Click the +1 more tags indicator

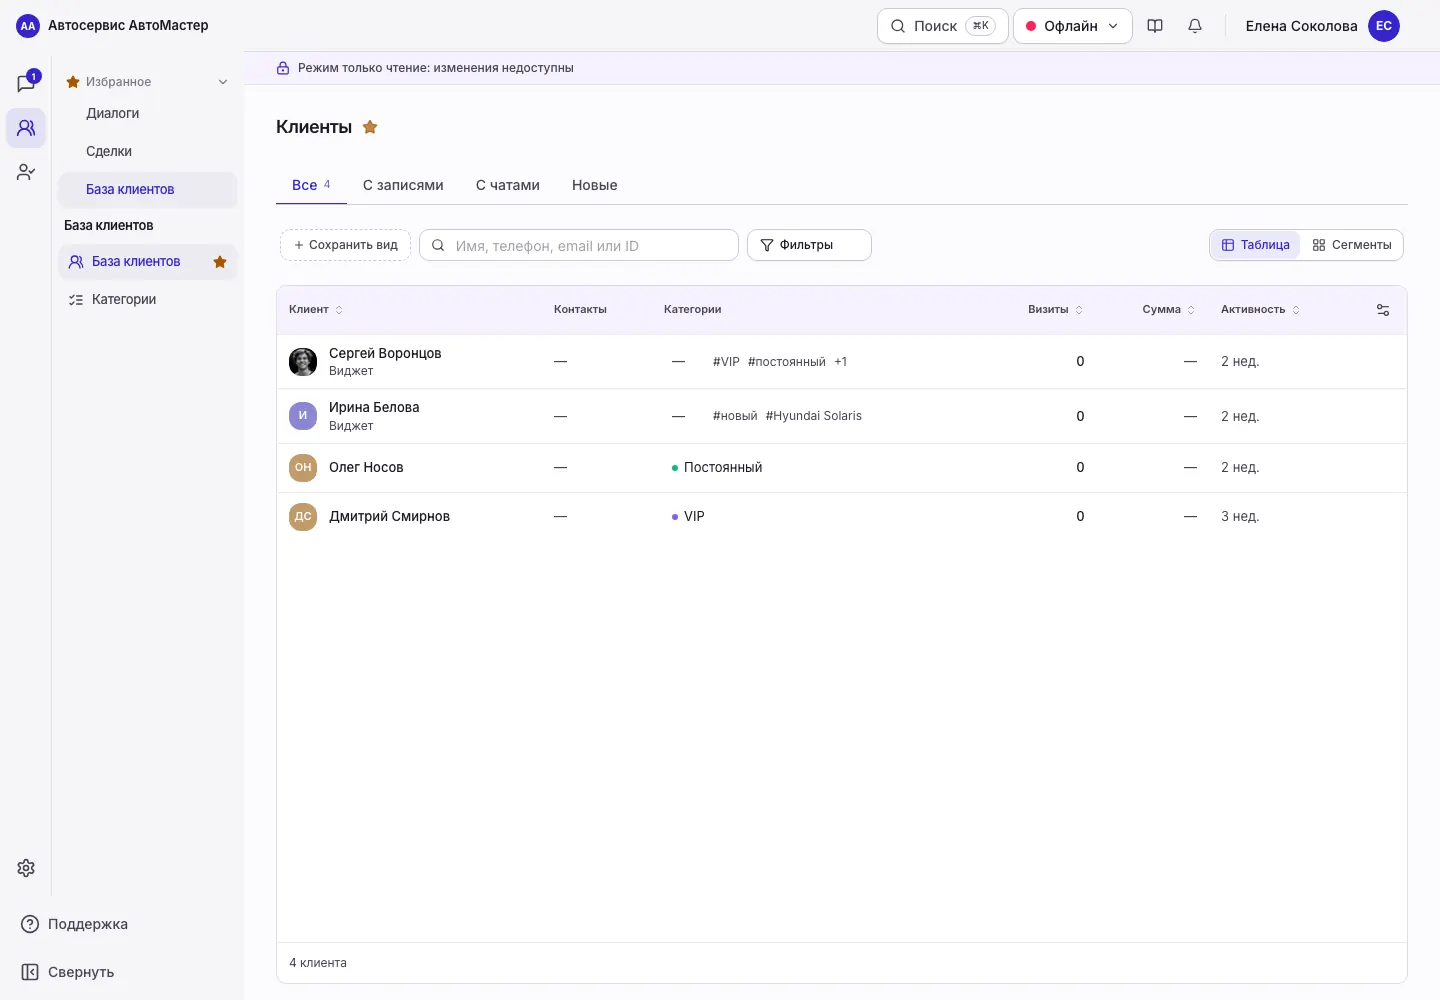[841, 362]
